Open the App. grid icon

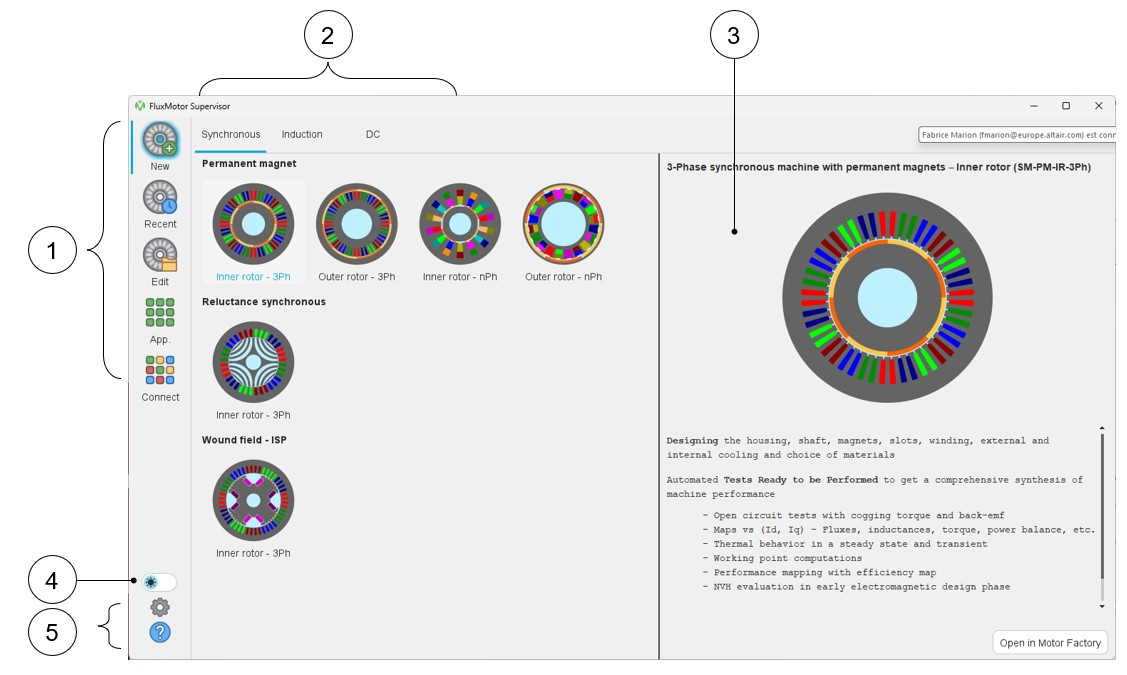pos(160,313)
